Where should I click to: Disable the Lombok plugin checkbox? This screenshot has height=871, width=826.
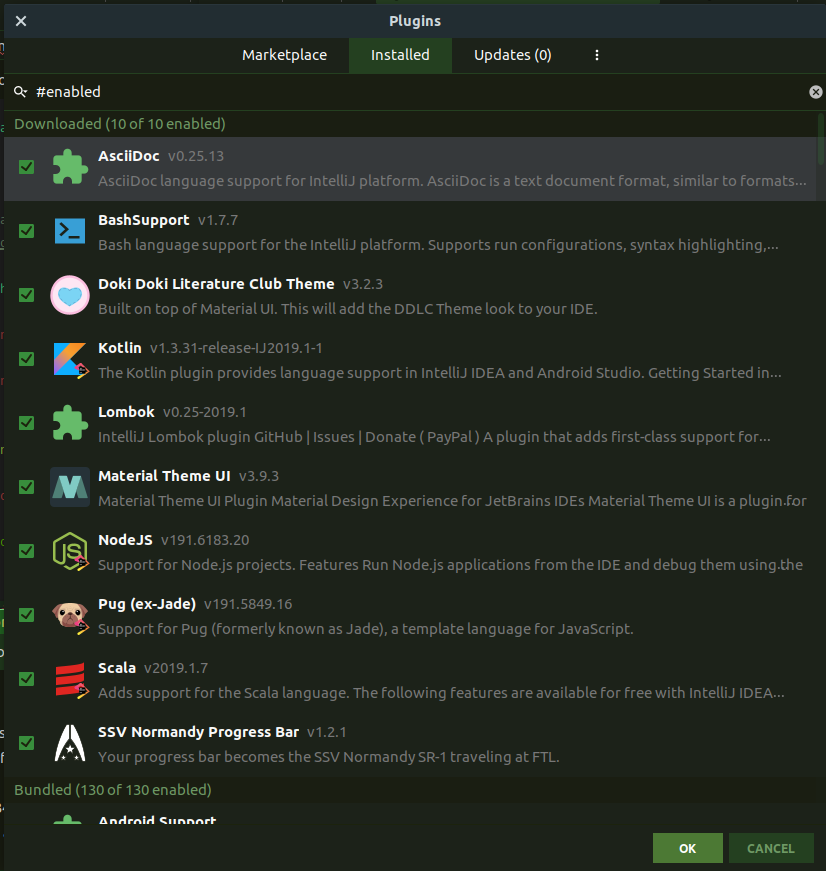[x=26, y=423]
